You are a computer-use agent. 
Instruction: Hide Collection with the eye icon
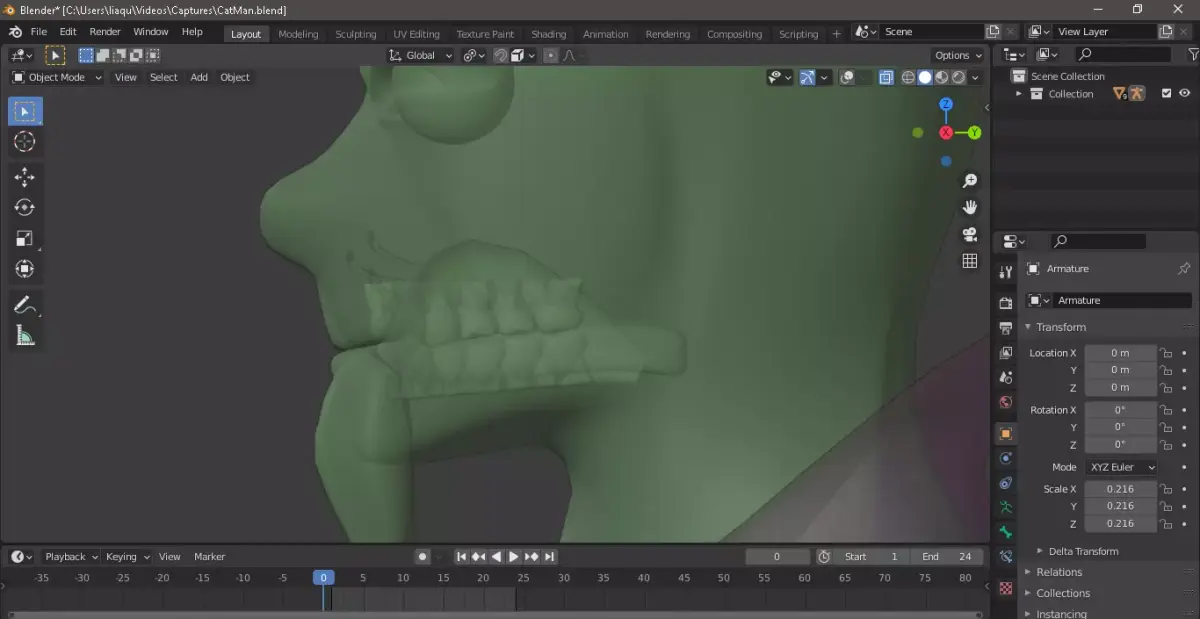coord(1185,94)
